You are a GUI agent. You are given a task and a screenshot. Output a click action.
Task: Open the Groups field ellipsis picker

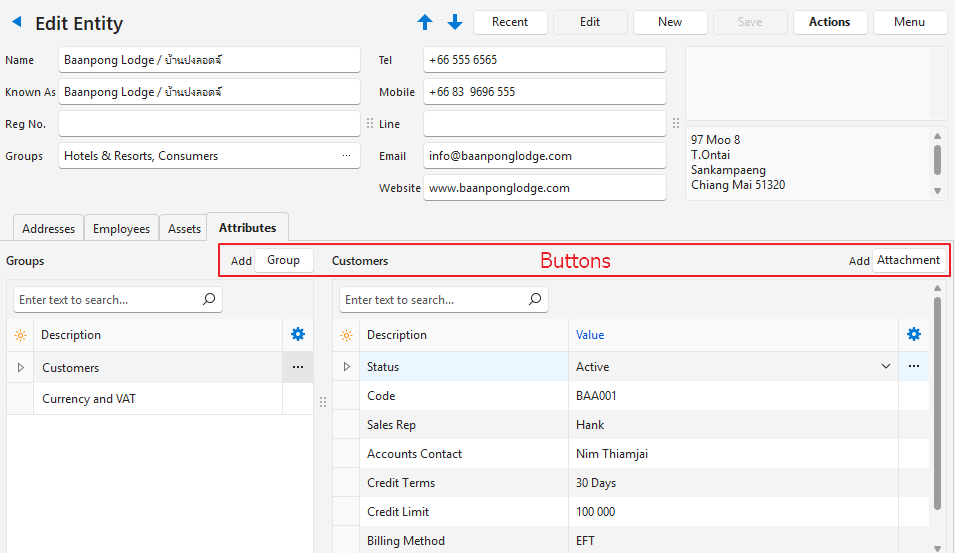click(x=346, y=156)
